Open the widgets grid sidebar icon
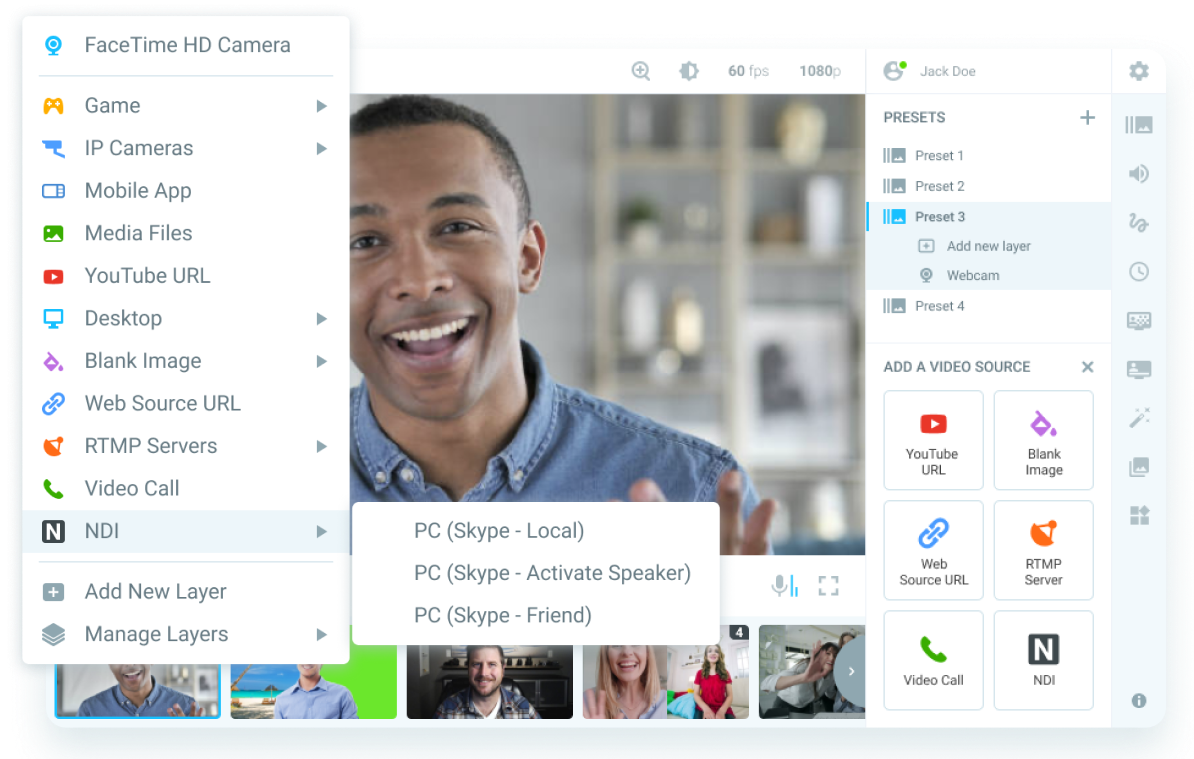Viewport: 1194px width, 759px height. point(1138,515)
